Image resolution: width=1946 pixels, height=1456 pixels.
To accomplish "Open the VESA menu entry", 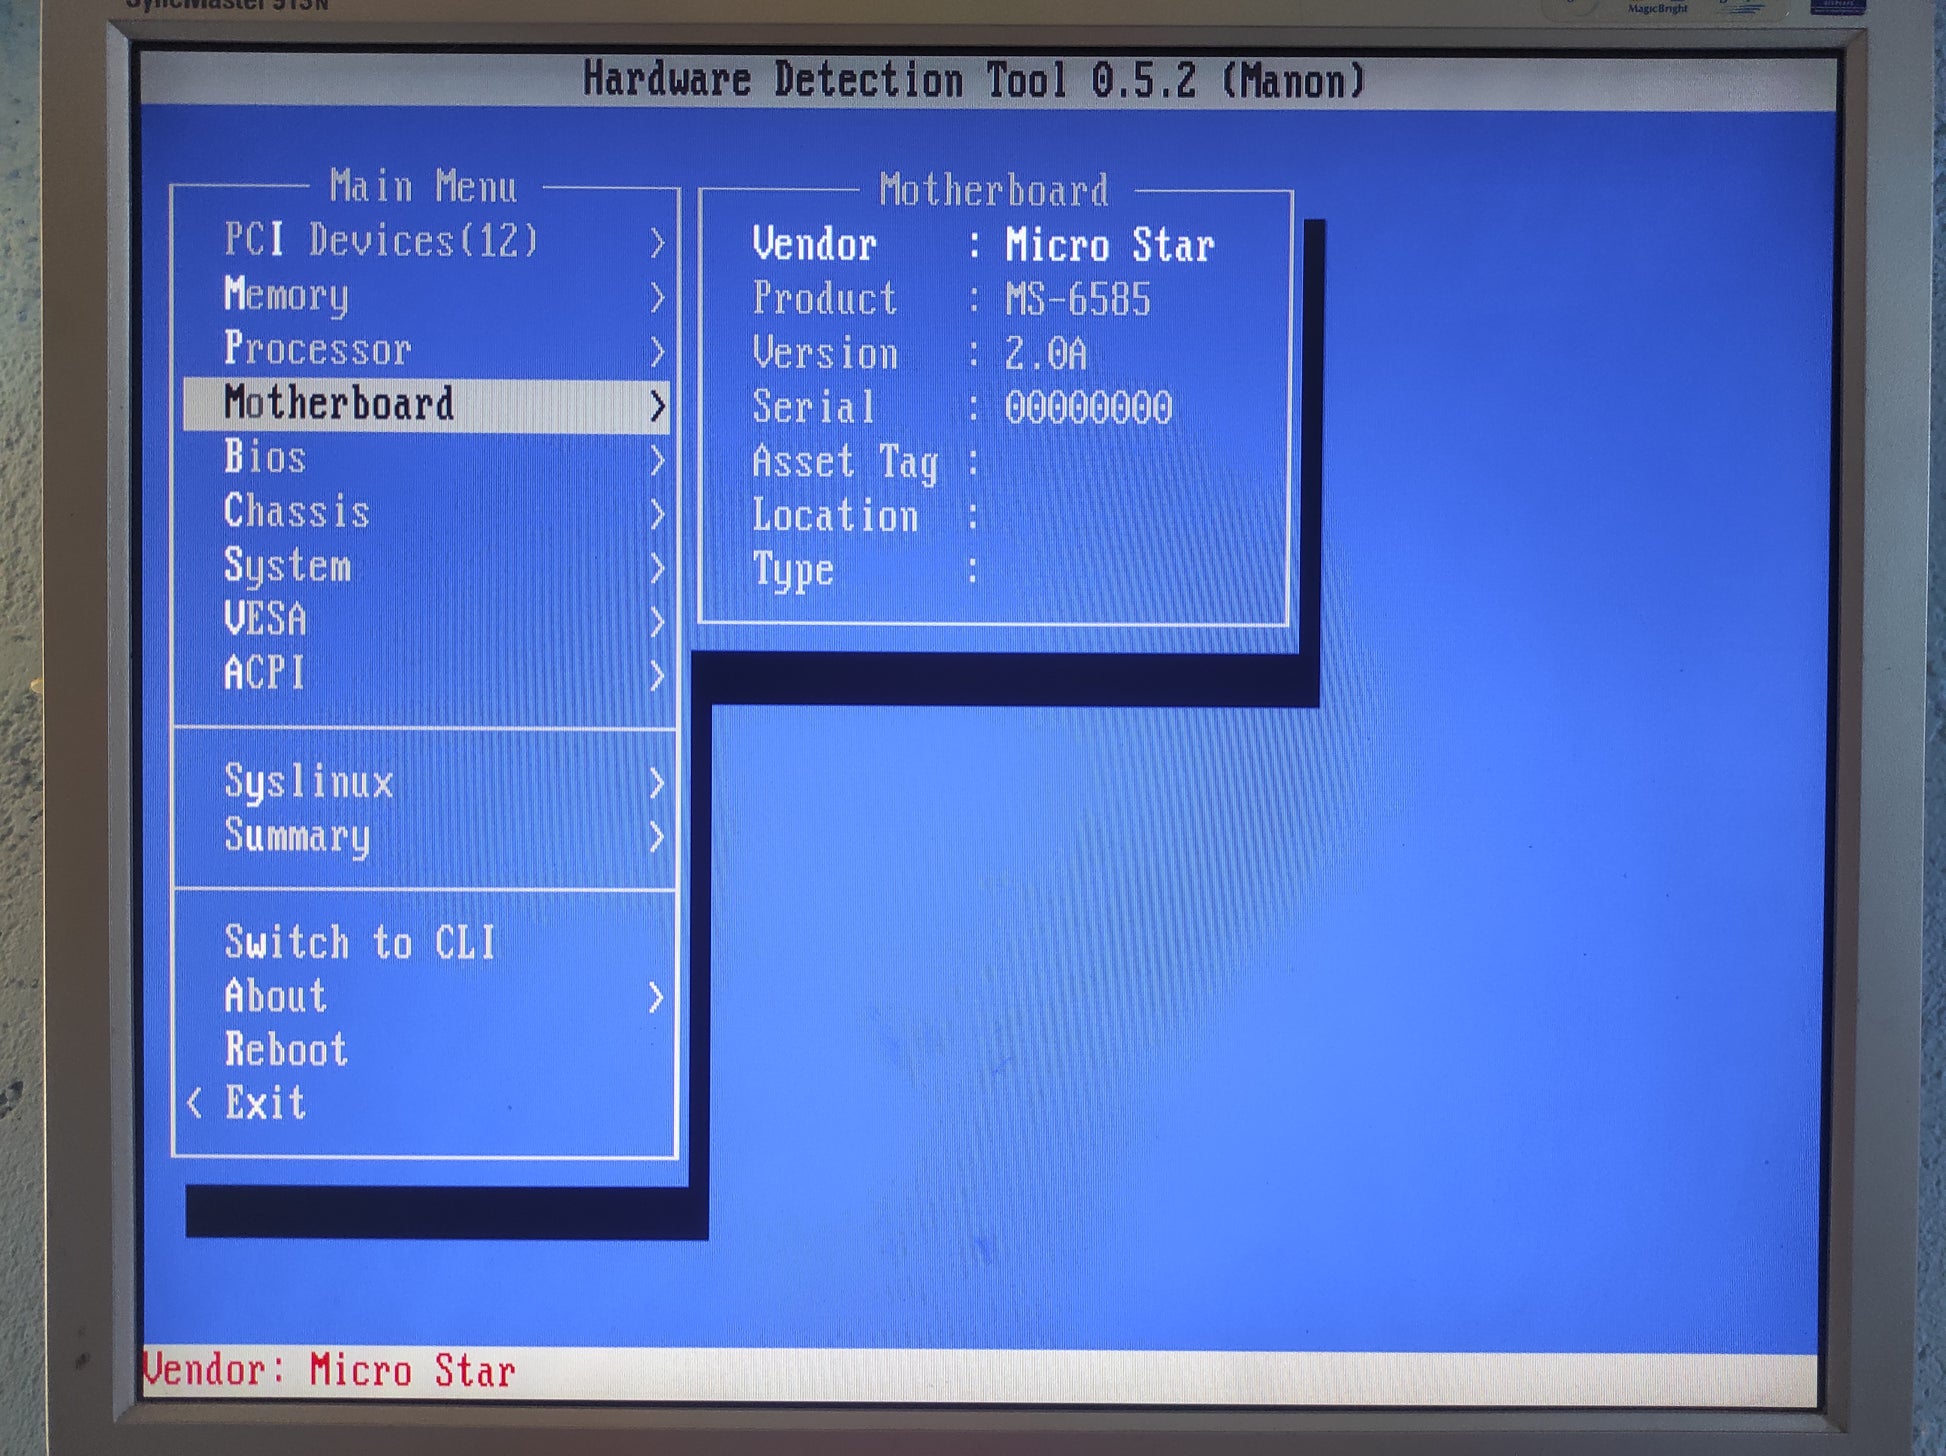I will tap(265, 620).
